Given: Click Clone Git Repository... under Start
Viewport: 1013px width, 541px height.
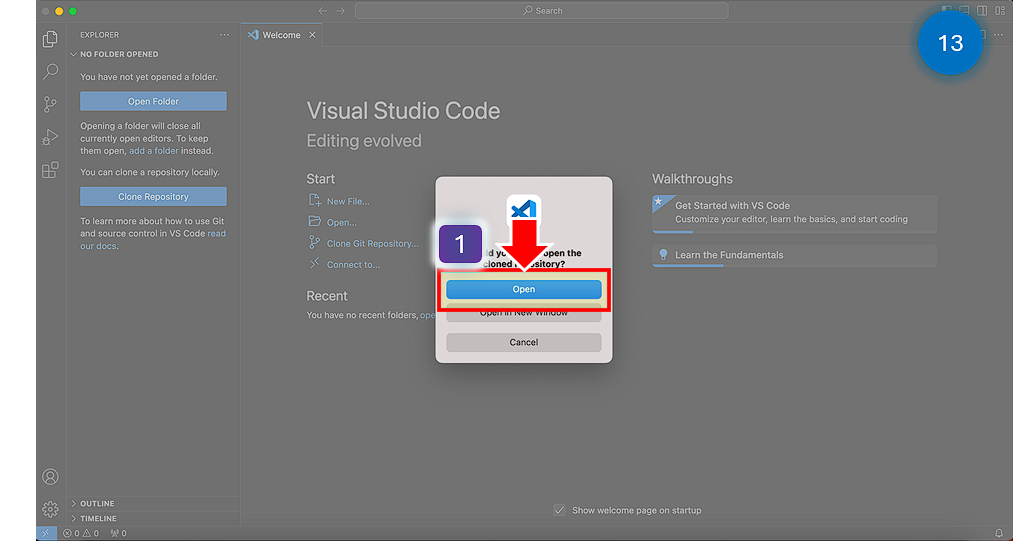Looking at the screenshot, I should point(363,244).
